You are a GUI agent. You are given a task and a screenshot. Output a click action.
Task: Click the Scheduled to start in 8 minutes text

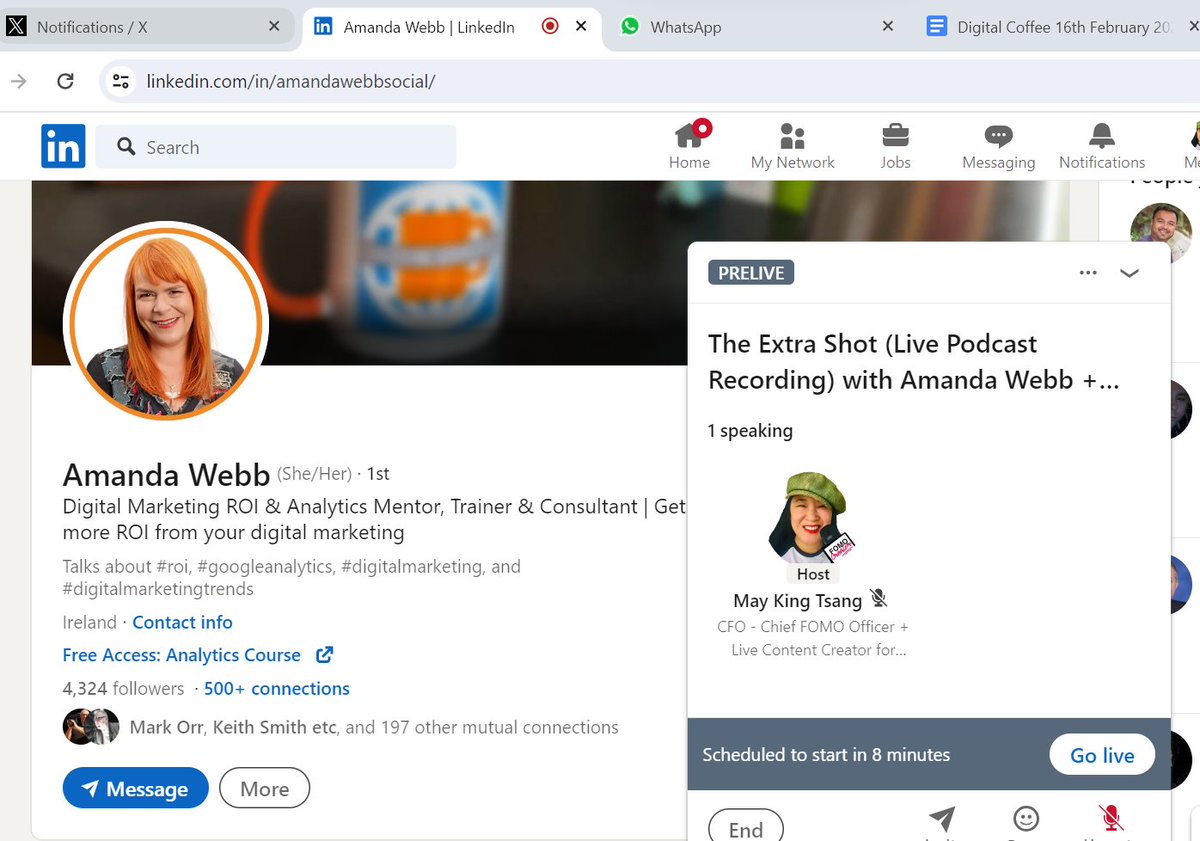(826, 755)
